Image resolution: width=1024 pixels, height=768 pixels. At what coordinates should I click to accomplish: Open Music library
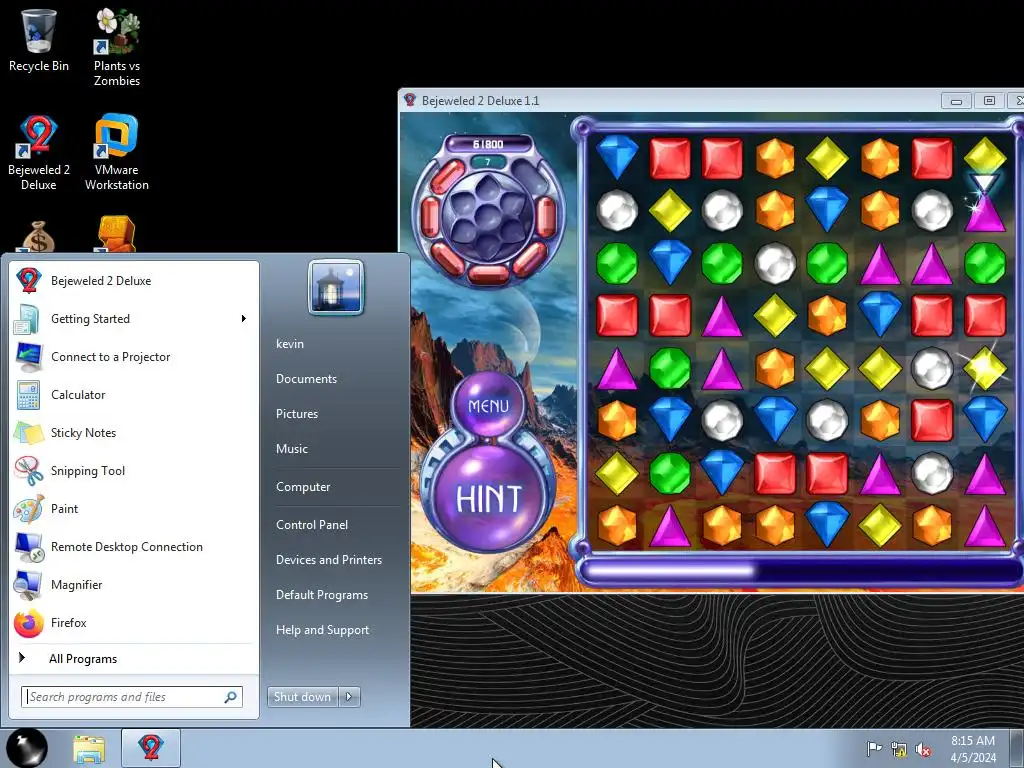pyautogui.click(x=292, y=449)
